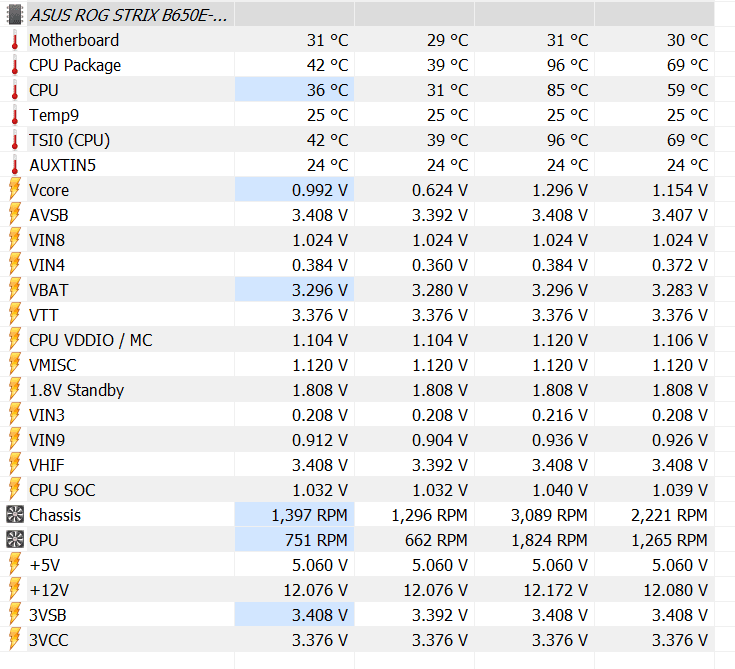This screenshot has height=669, width=735.
Task: Select the 3VCC voltage row label
Action: point(49,640)
